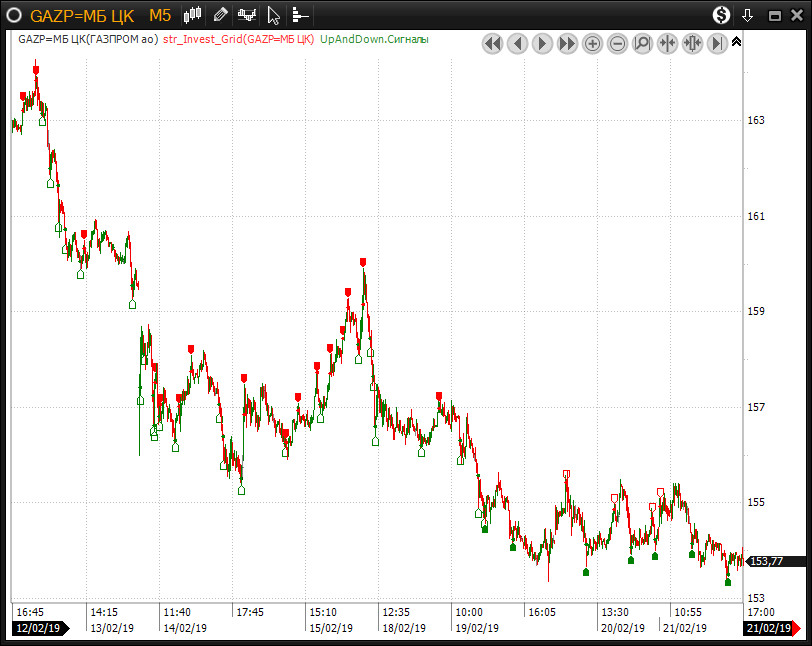Click the str_Invest_Grid strategy label

pos(238,40)
